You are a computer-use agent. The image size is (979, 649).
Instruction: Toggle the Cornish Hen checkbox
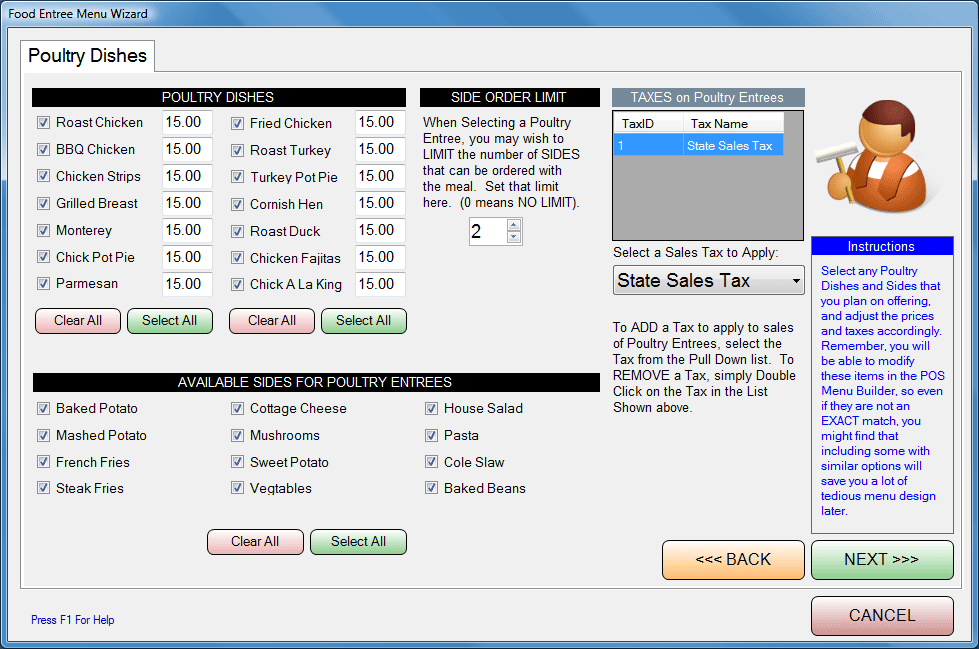point(238,204)
